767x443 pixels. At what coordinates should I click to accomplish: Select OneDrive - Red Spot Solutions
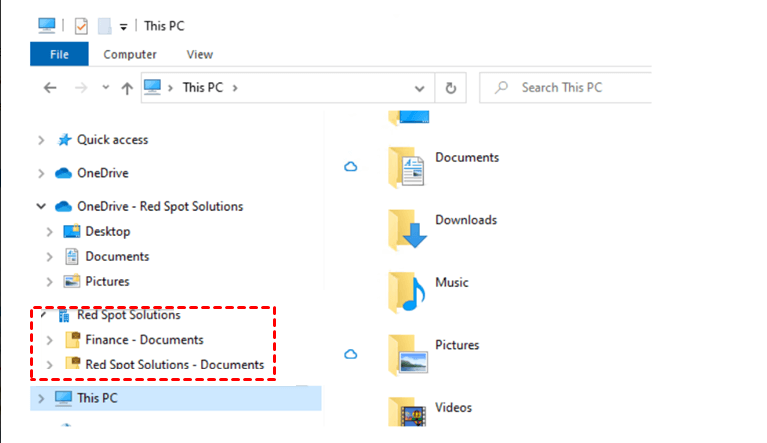[x=160, y=206]
